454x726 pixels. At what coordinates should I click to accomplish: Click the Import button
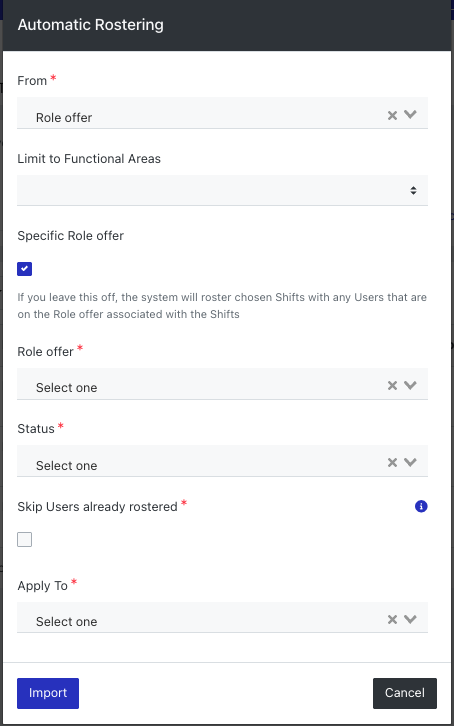(x=48, y=693)
